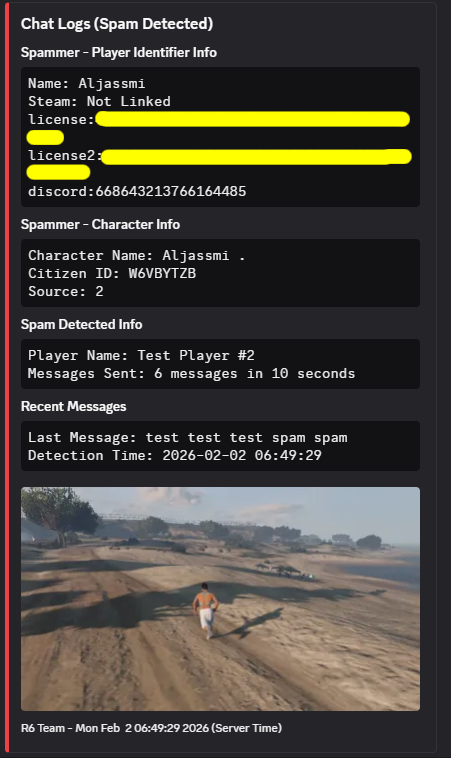Click the yellow redacted license2 bar
The image size is (451, 758).
pos(256,157)
